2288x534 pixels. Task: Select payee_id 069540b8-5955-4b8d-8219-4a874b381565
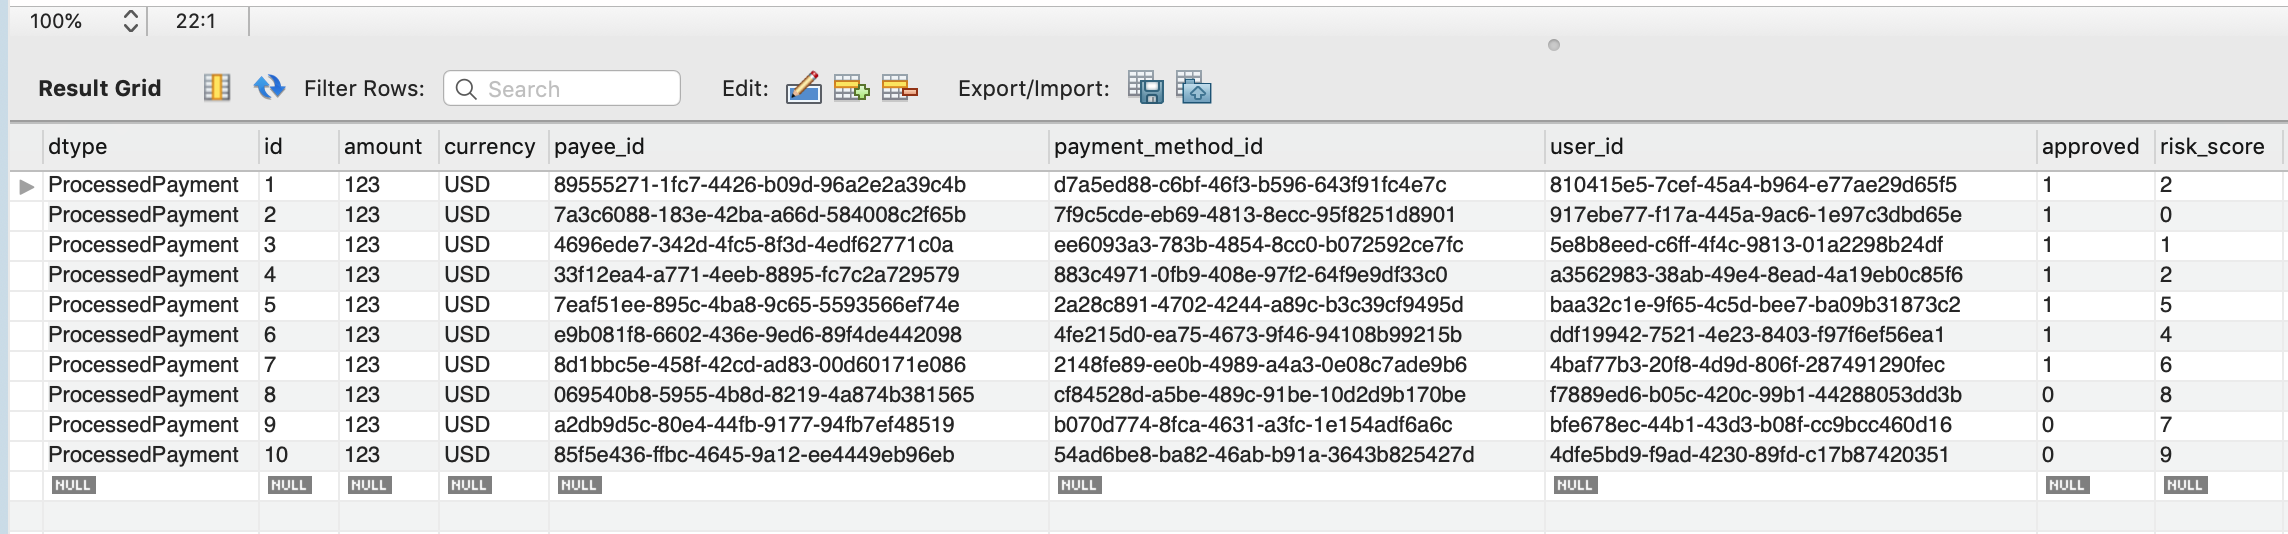pyautogui.click(x=764, y=395)
